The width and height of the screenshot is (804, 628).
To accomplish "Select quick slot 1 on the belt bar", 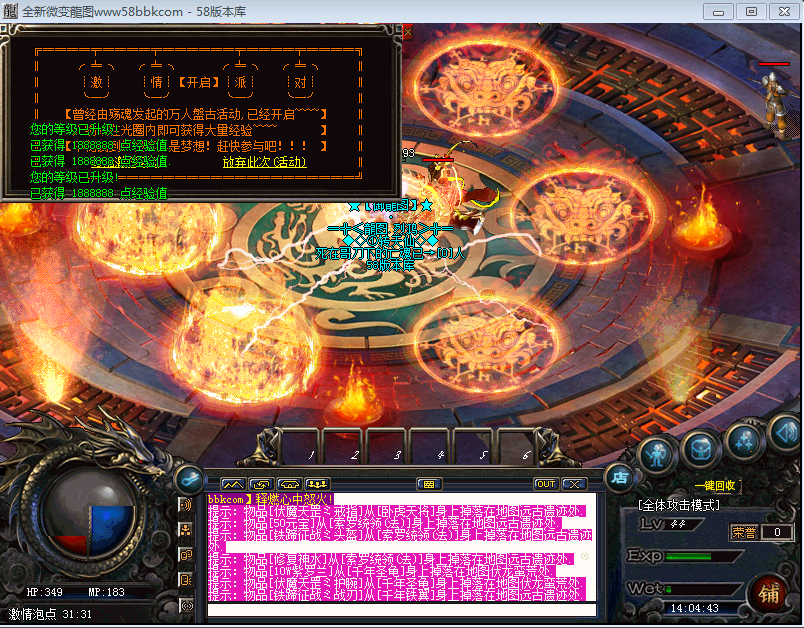I will tap(302, 447).
